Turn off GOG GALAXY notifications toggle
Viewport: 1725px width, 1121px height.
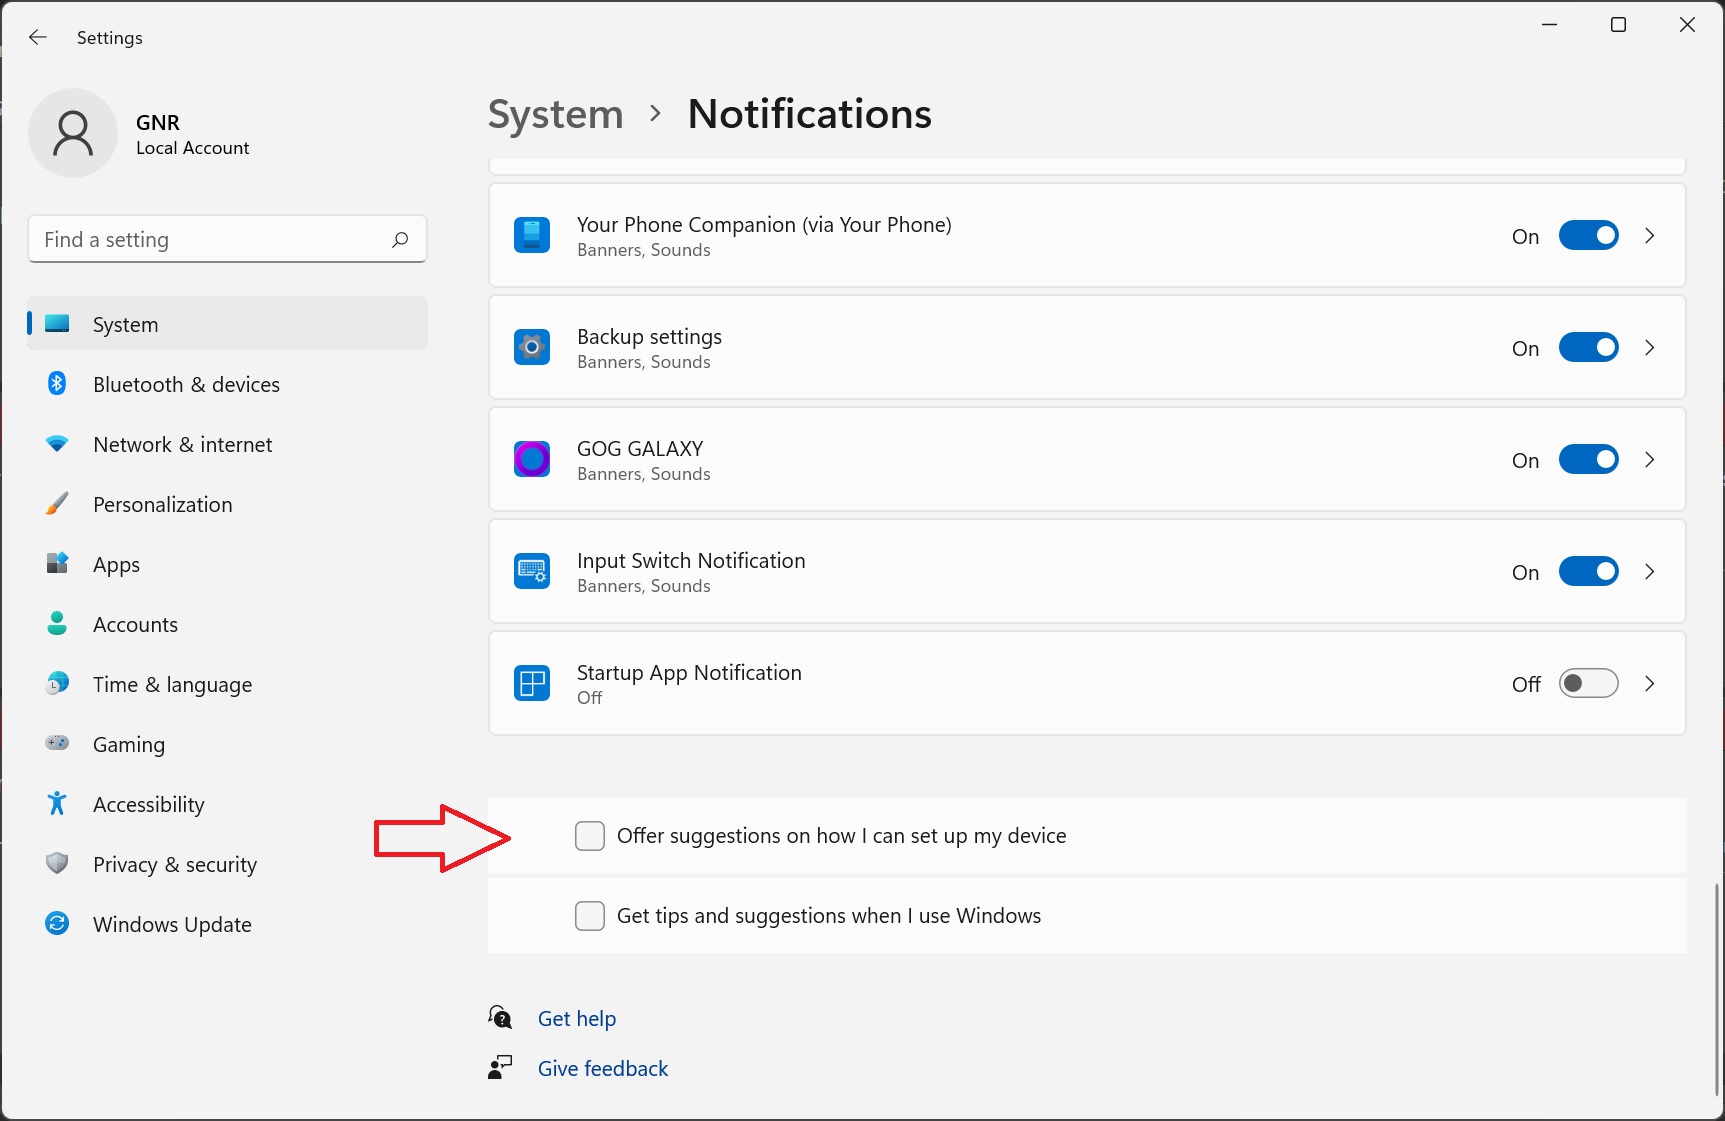pos(1588,460)
